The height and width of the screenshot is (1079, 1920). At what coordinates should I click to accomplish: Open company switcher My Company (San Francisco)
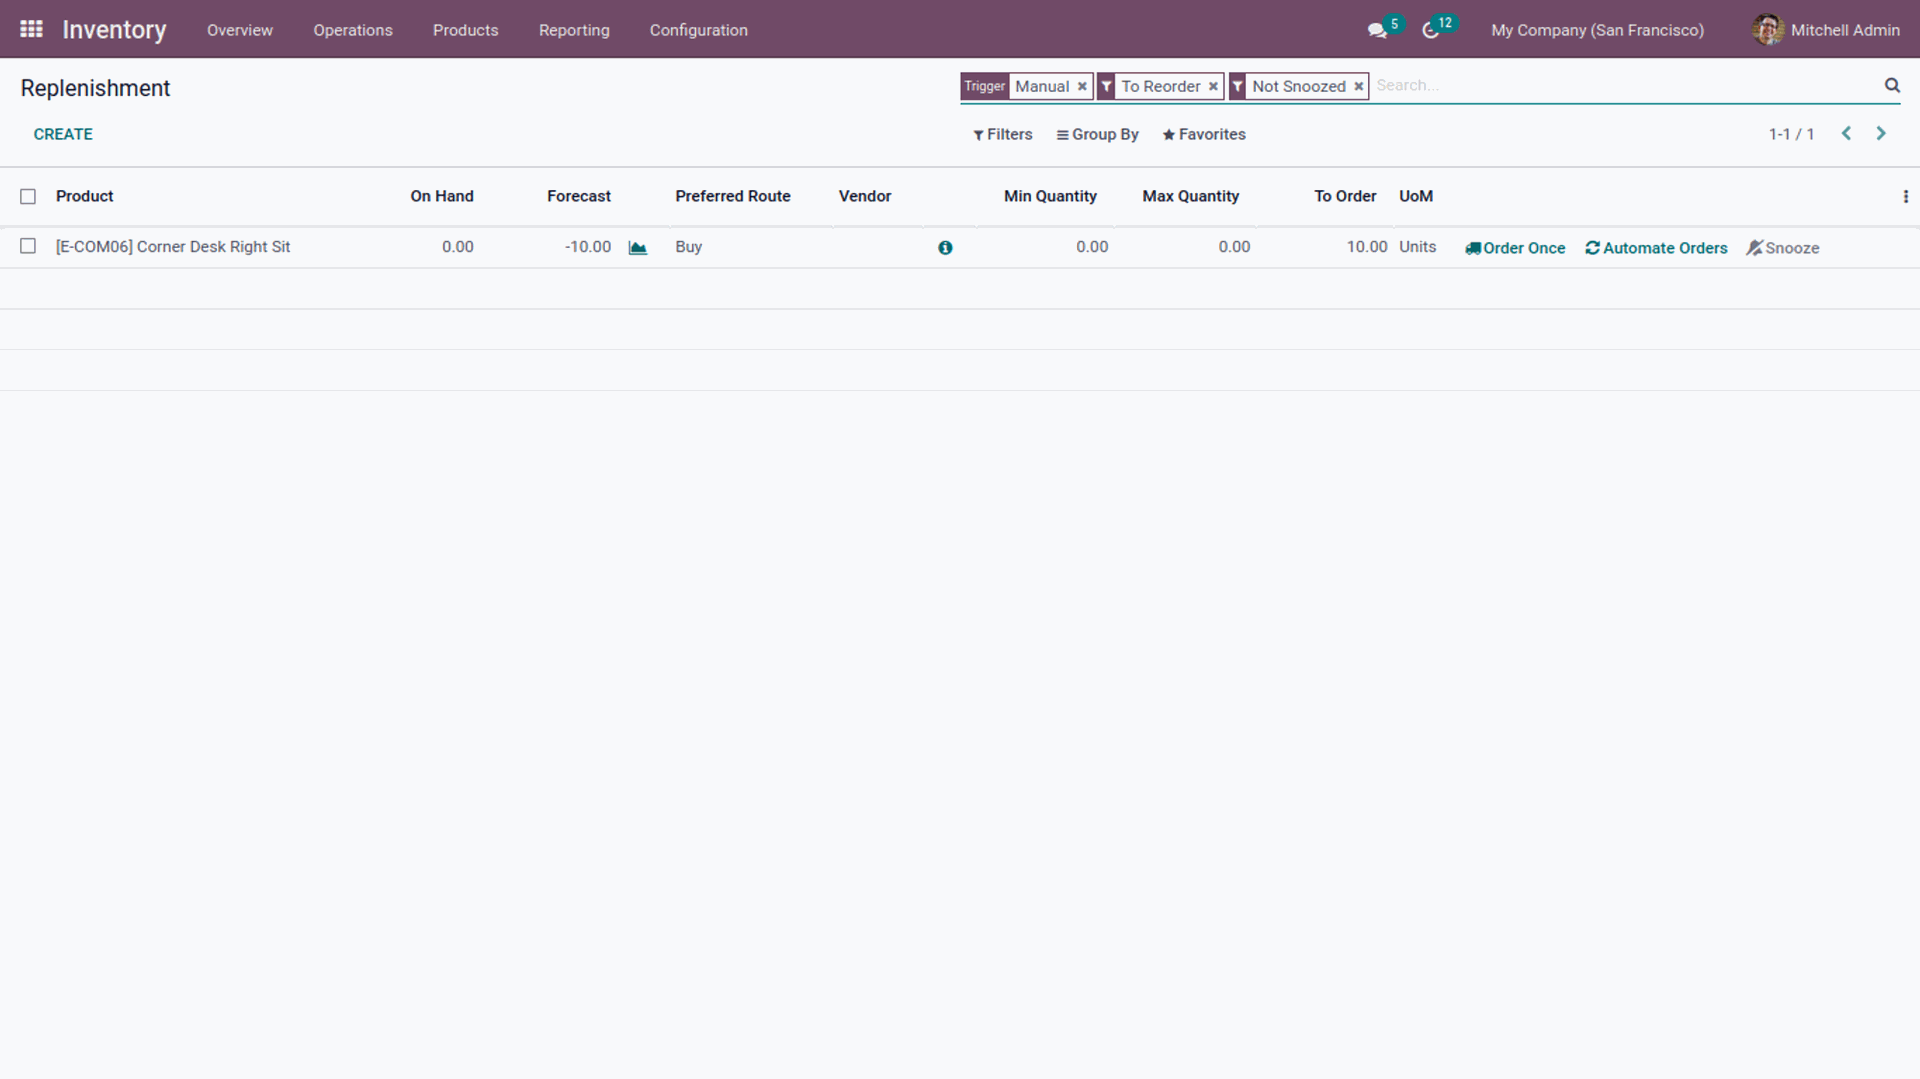1597,30
